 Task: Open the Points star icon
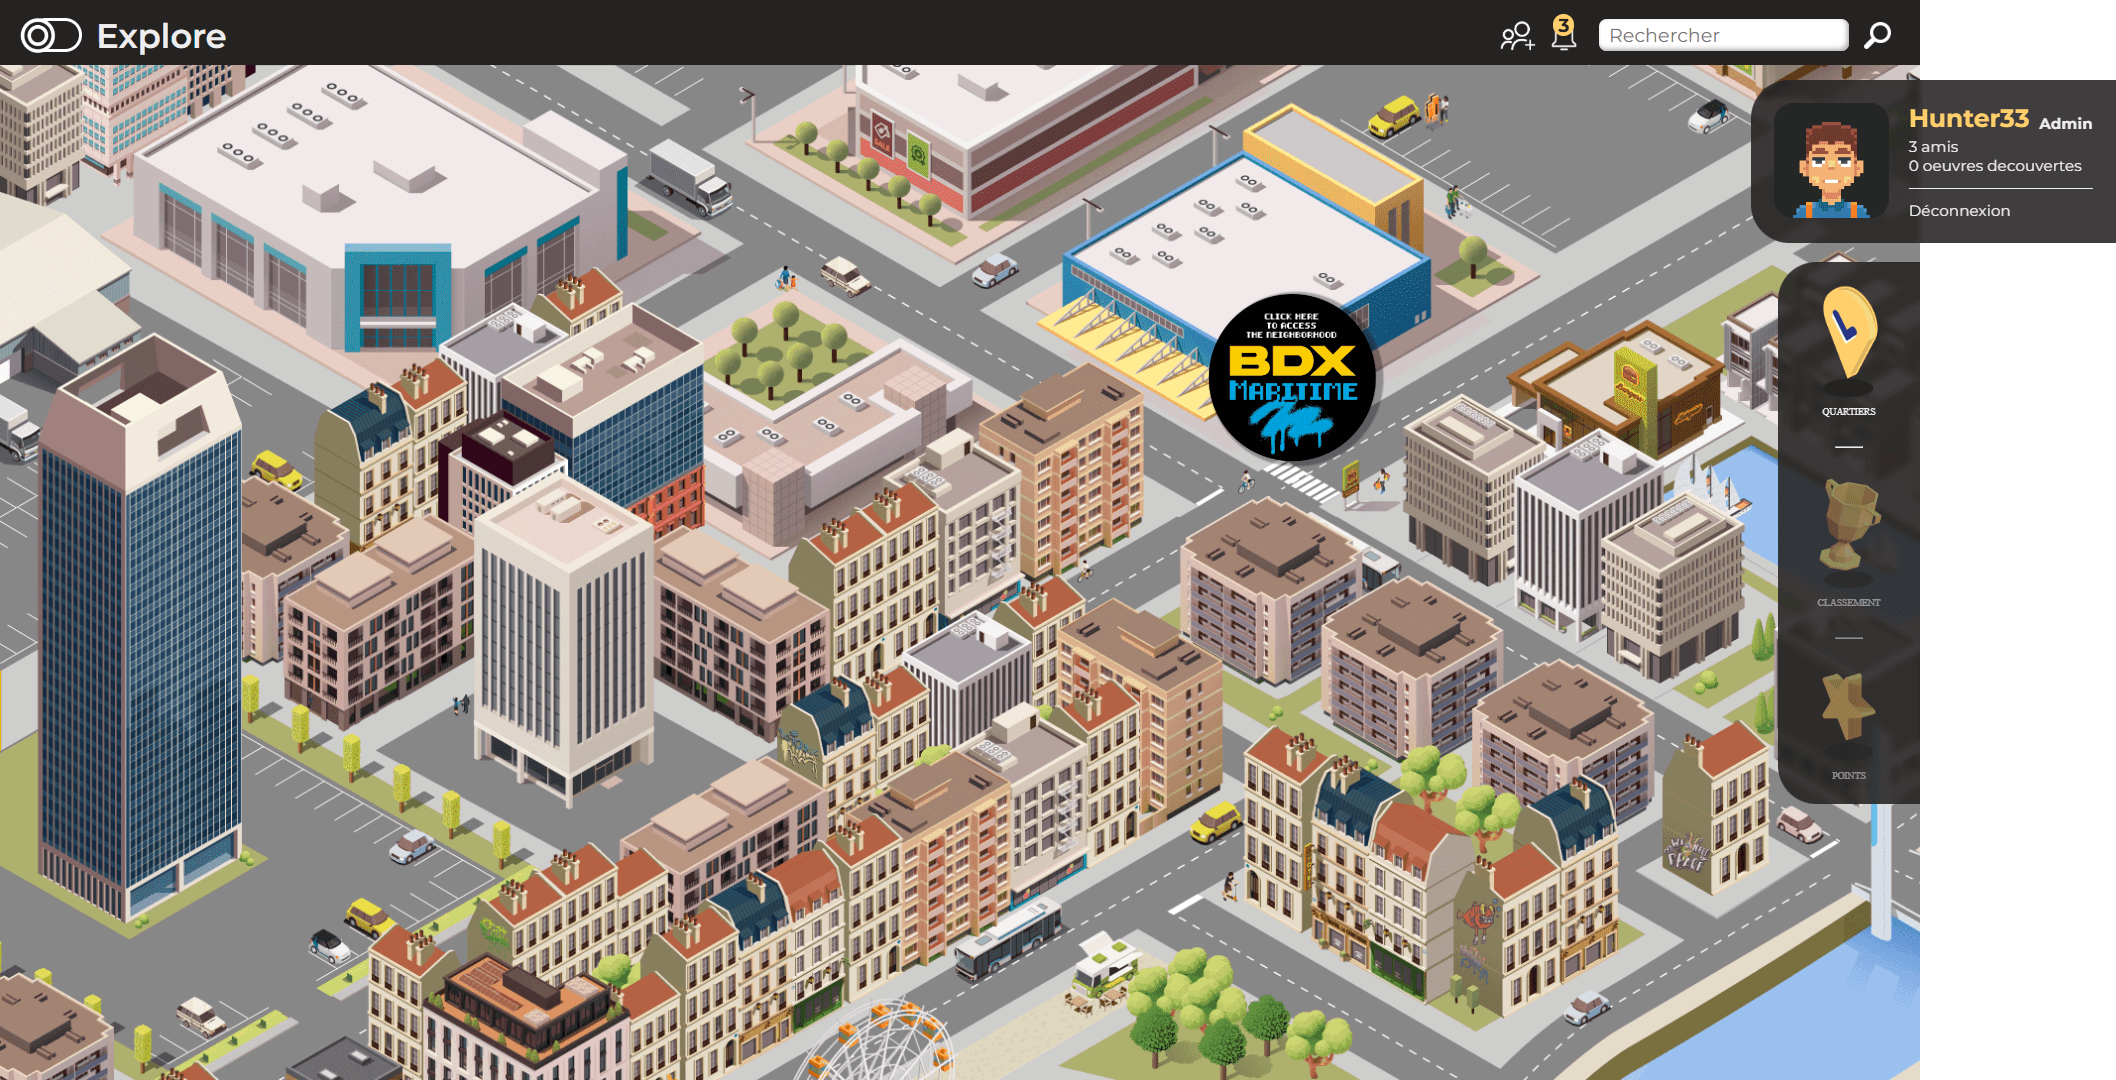coord(1848,708)
